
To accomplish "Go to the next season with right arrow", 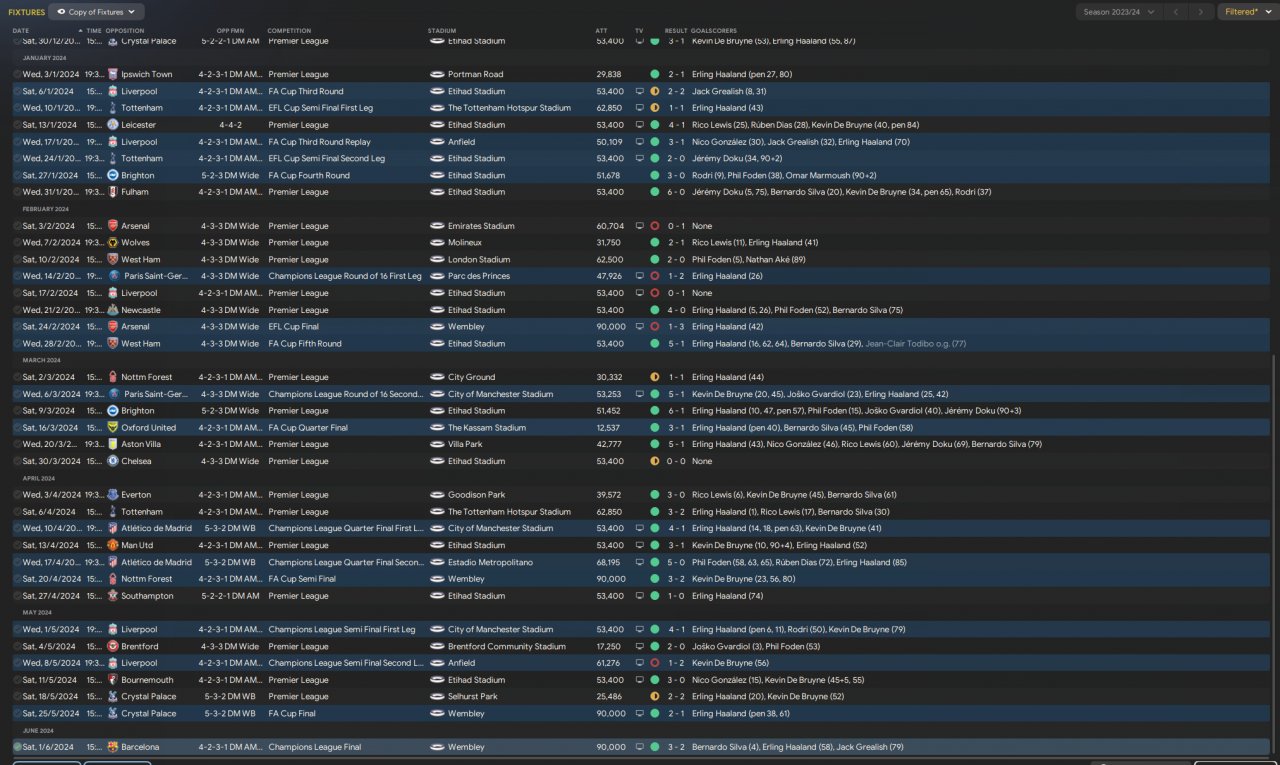I will pos(1203,12).
